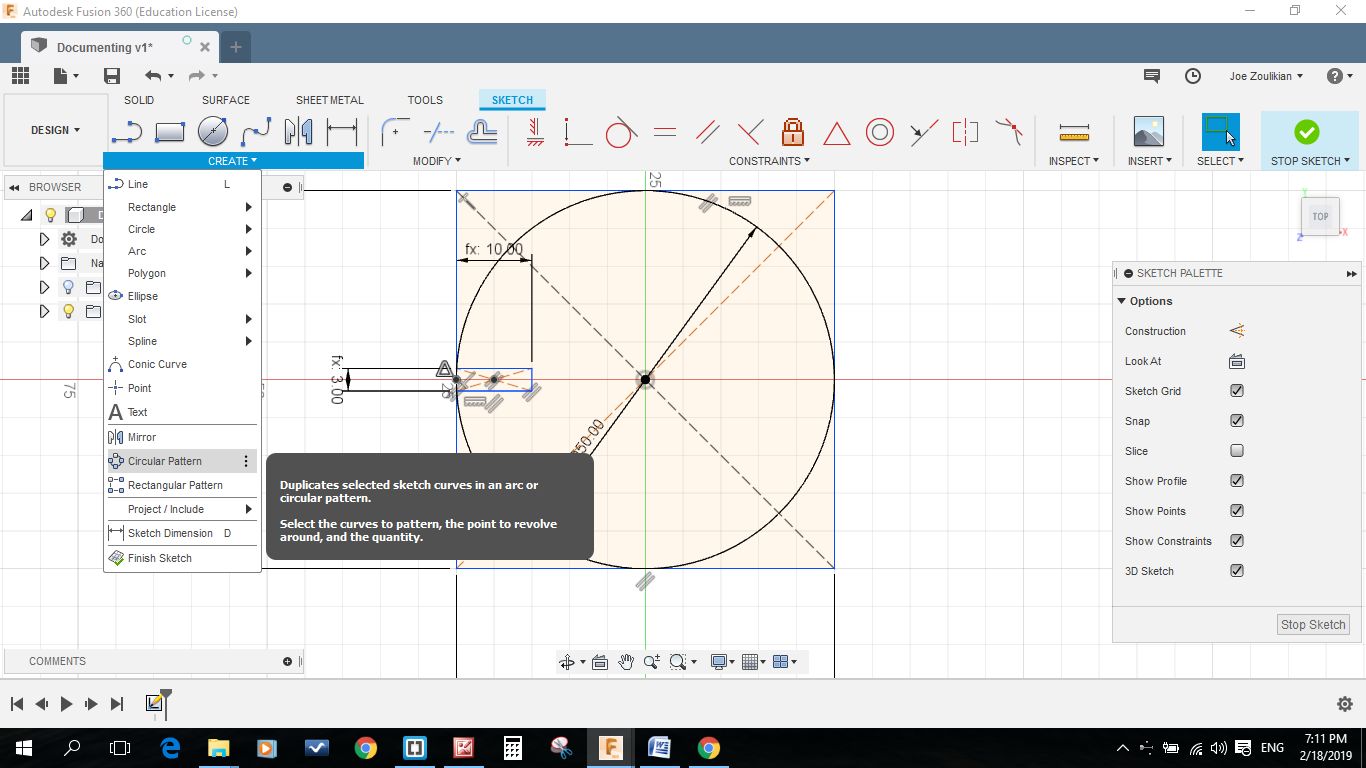1366x768 pixels.
Task: Click the Look At button in palette
Action: pyautogui.click(x=1237, y=361)
